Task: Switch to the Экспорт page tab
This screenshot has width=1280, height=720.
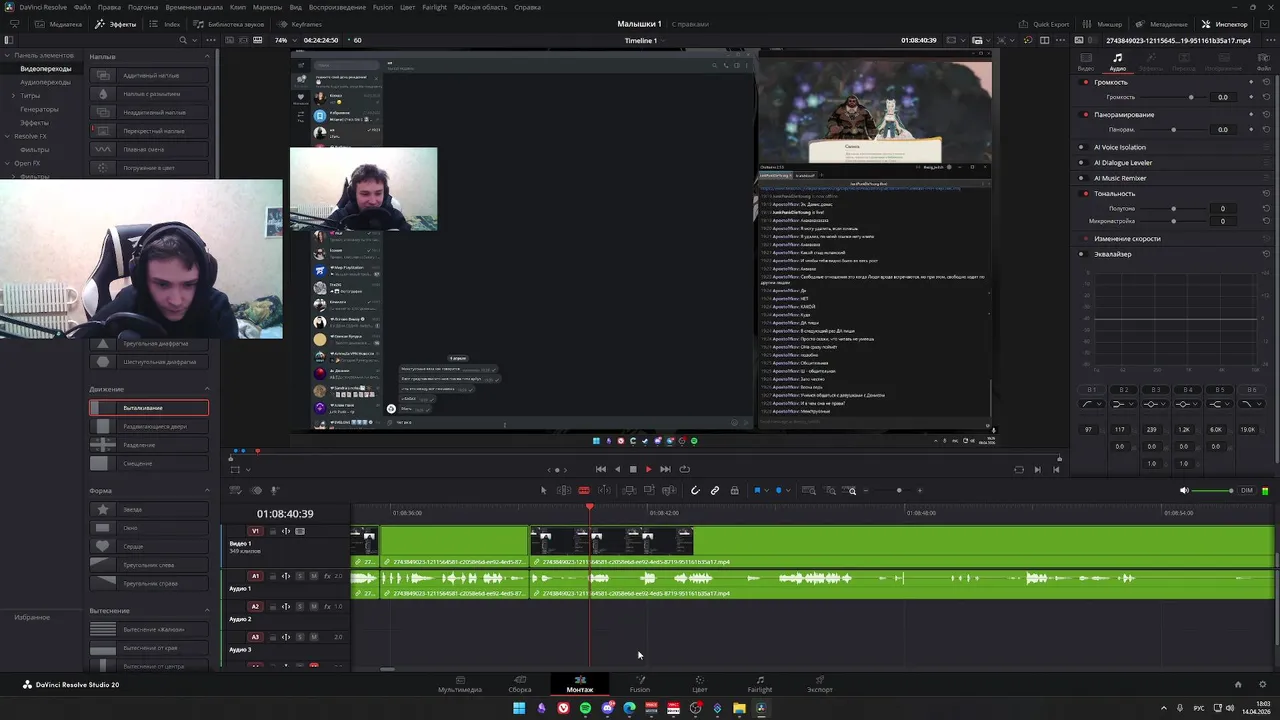Action: [820, 684]
